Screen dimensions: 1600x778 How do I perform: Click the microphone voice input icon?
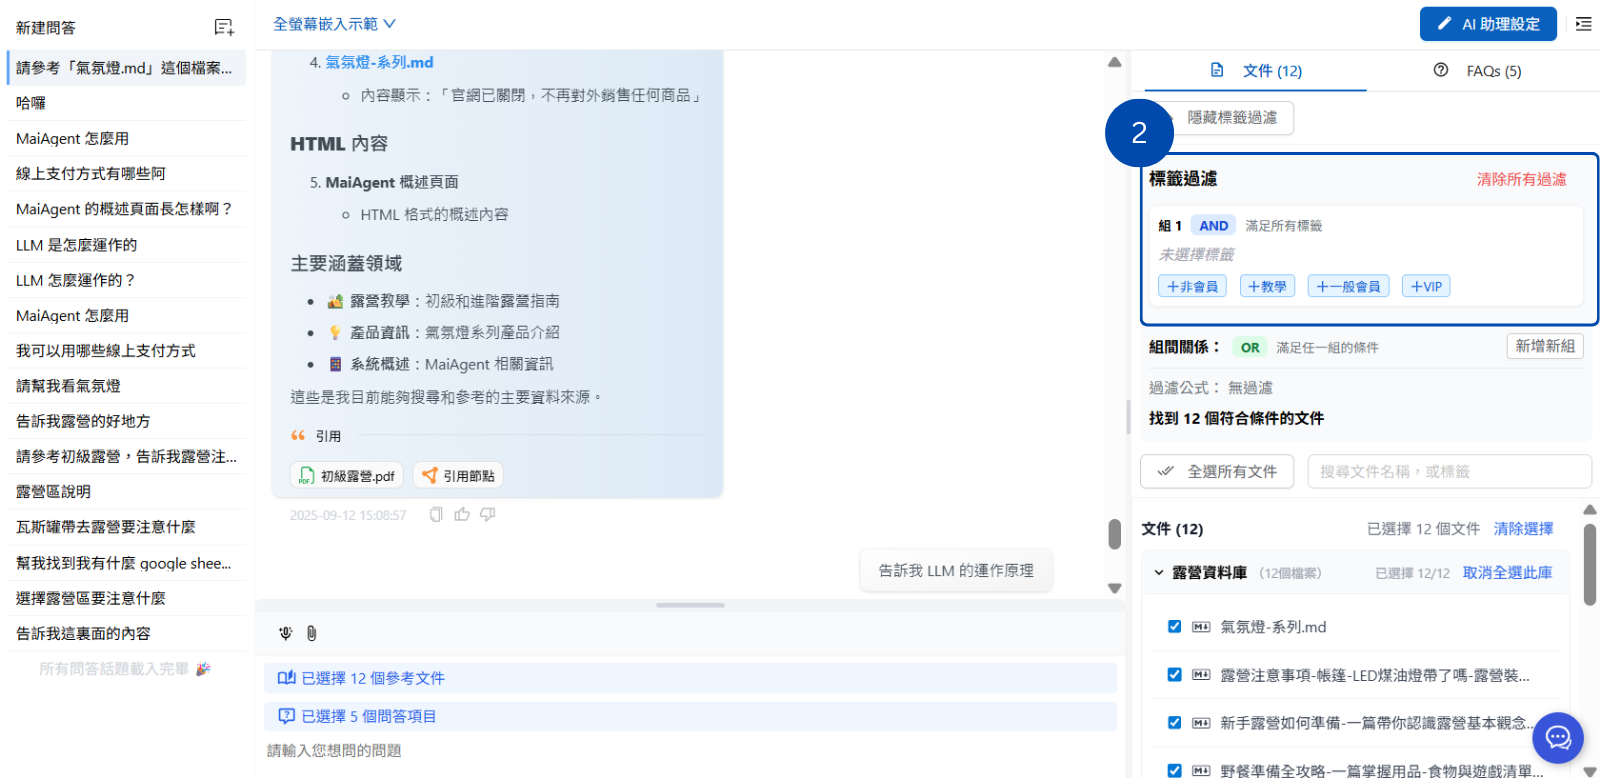(286, 633)
